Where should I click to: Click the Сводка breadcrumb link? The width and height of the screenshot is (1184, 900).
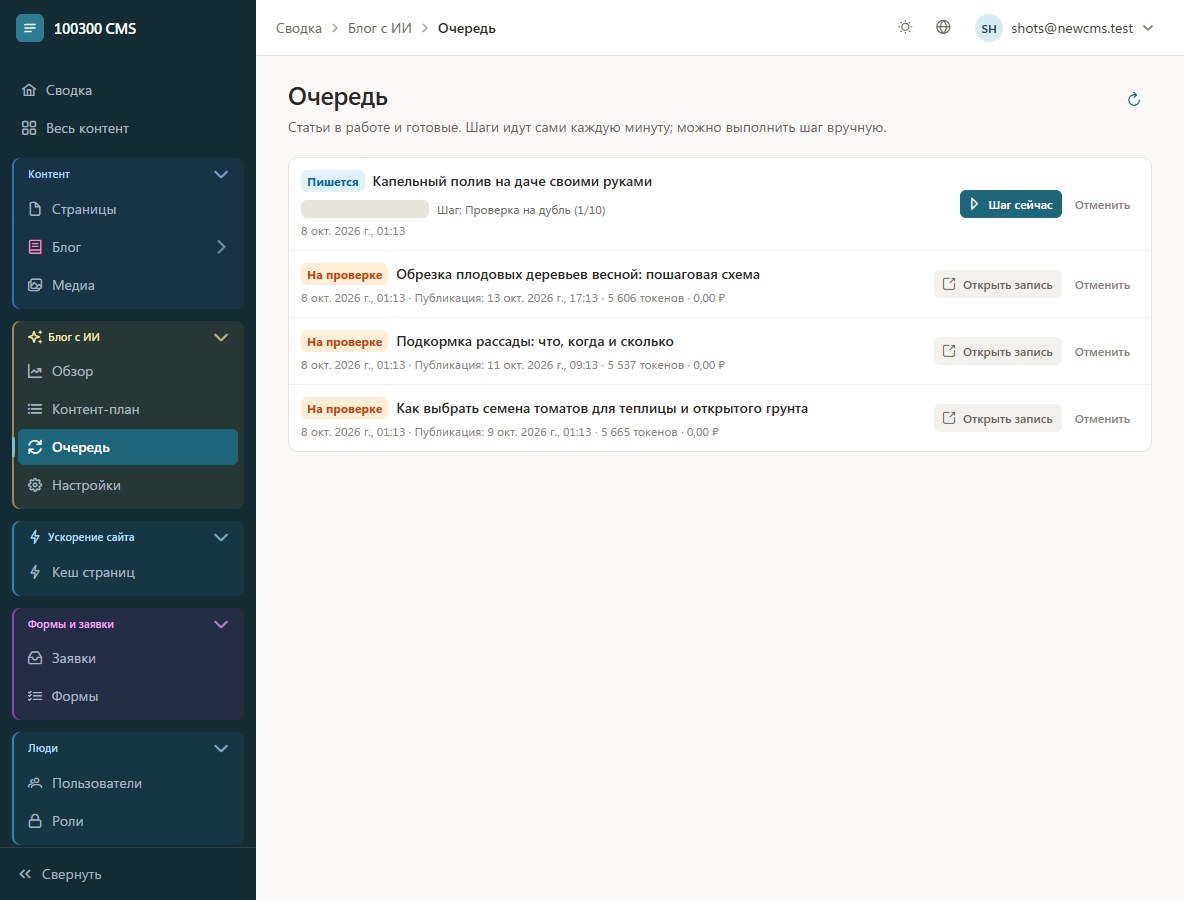(x=298, y=29)
